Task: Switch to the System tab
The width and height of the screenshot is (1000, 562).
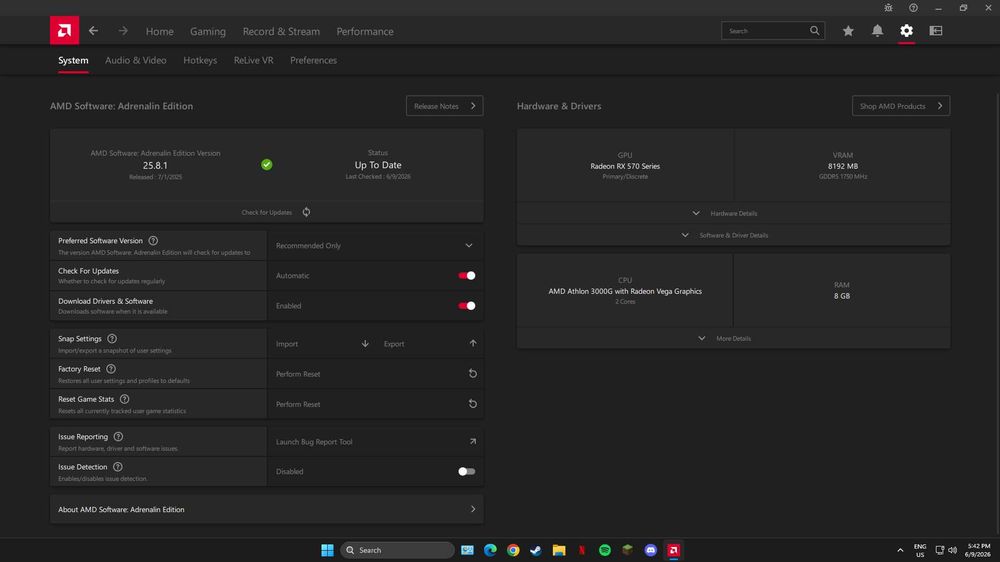Action: (73, 60)
